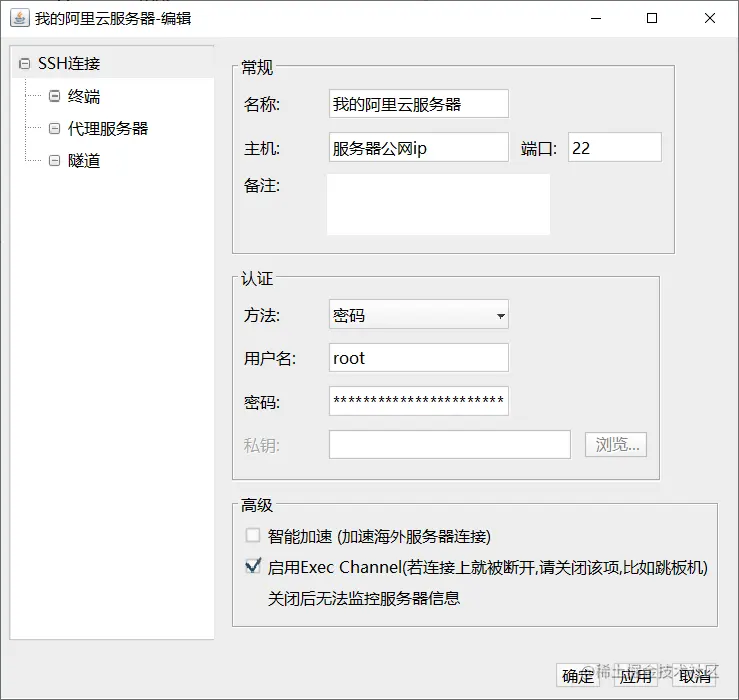
Task: Collapse the SSH连接 tree node
Action: point(25,63)
